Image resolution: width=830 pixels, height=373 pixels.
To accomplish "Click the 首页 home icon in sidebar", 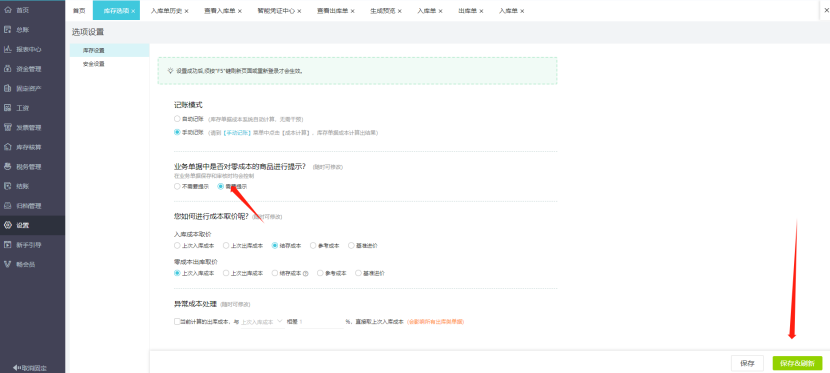I will coord(7,10).
